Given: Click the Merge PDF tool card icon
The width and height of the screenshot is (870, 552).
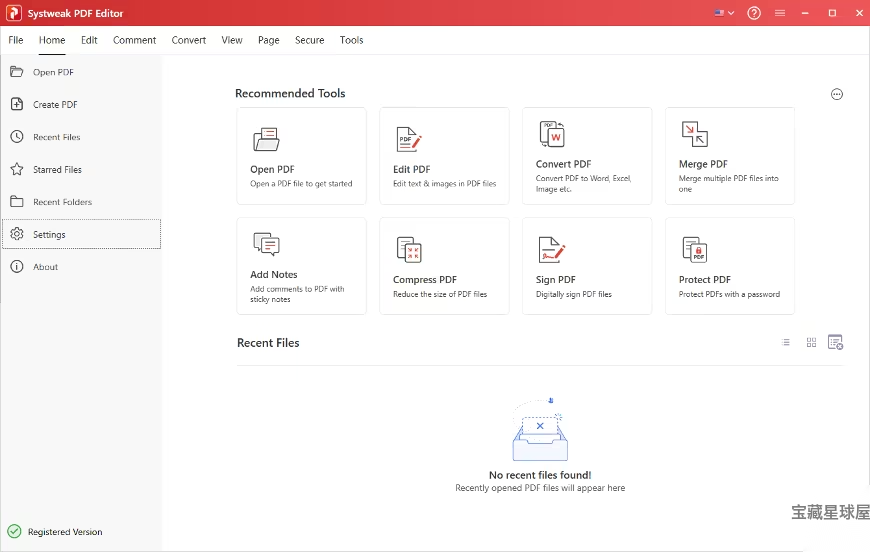Looking at the screenshot, I should pyautogui.click(x=695, y=134).
